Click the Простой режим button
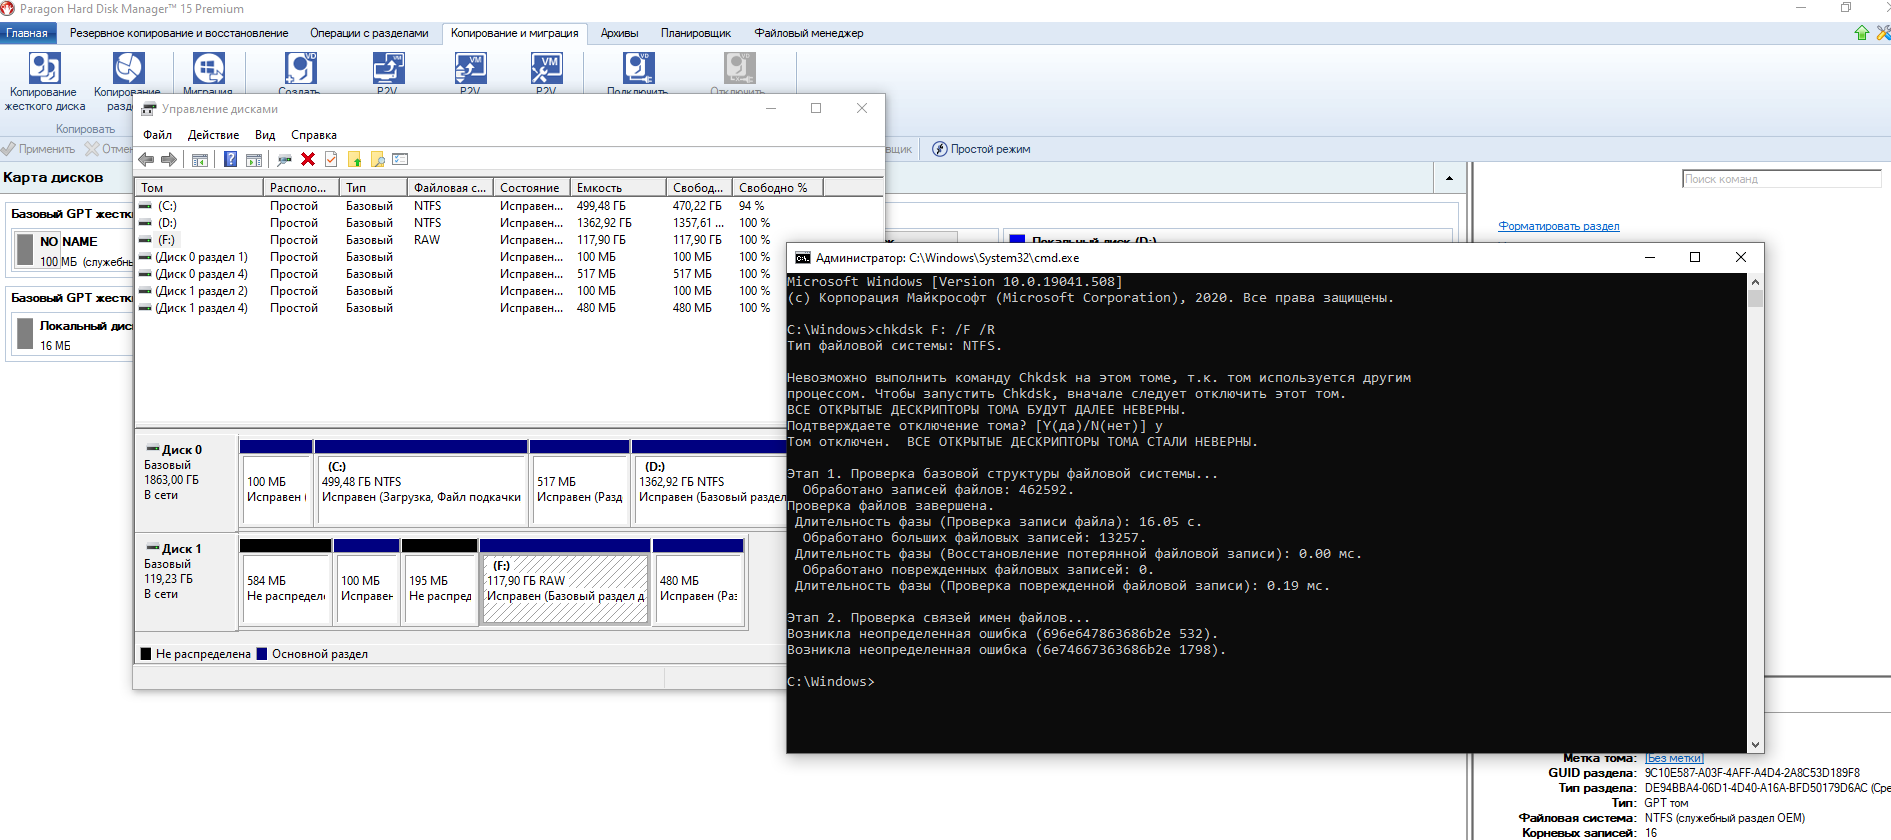Image resolution: width=1891 pixels, height=840 pixels. pyautogui.click(x=981, y=149)
